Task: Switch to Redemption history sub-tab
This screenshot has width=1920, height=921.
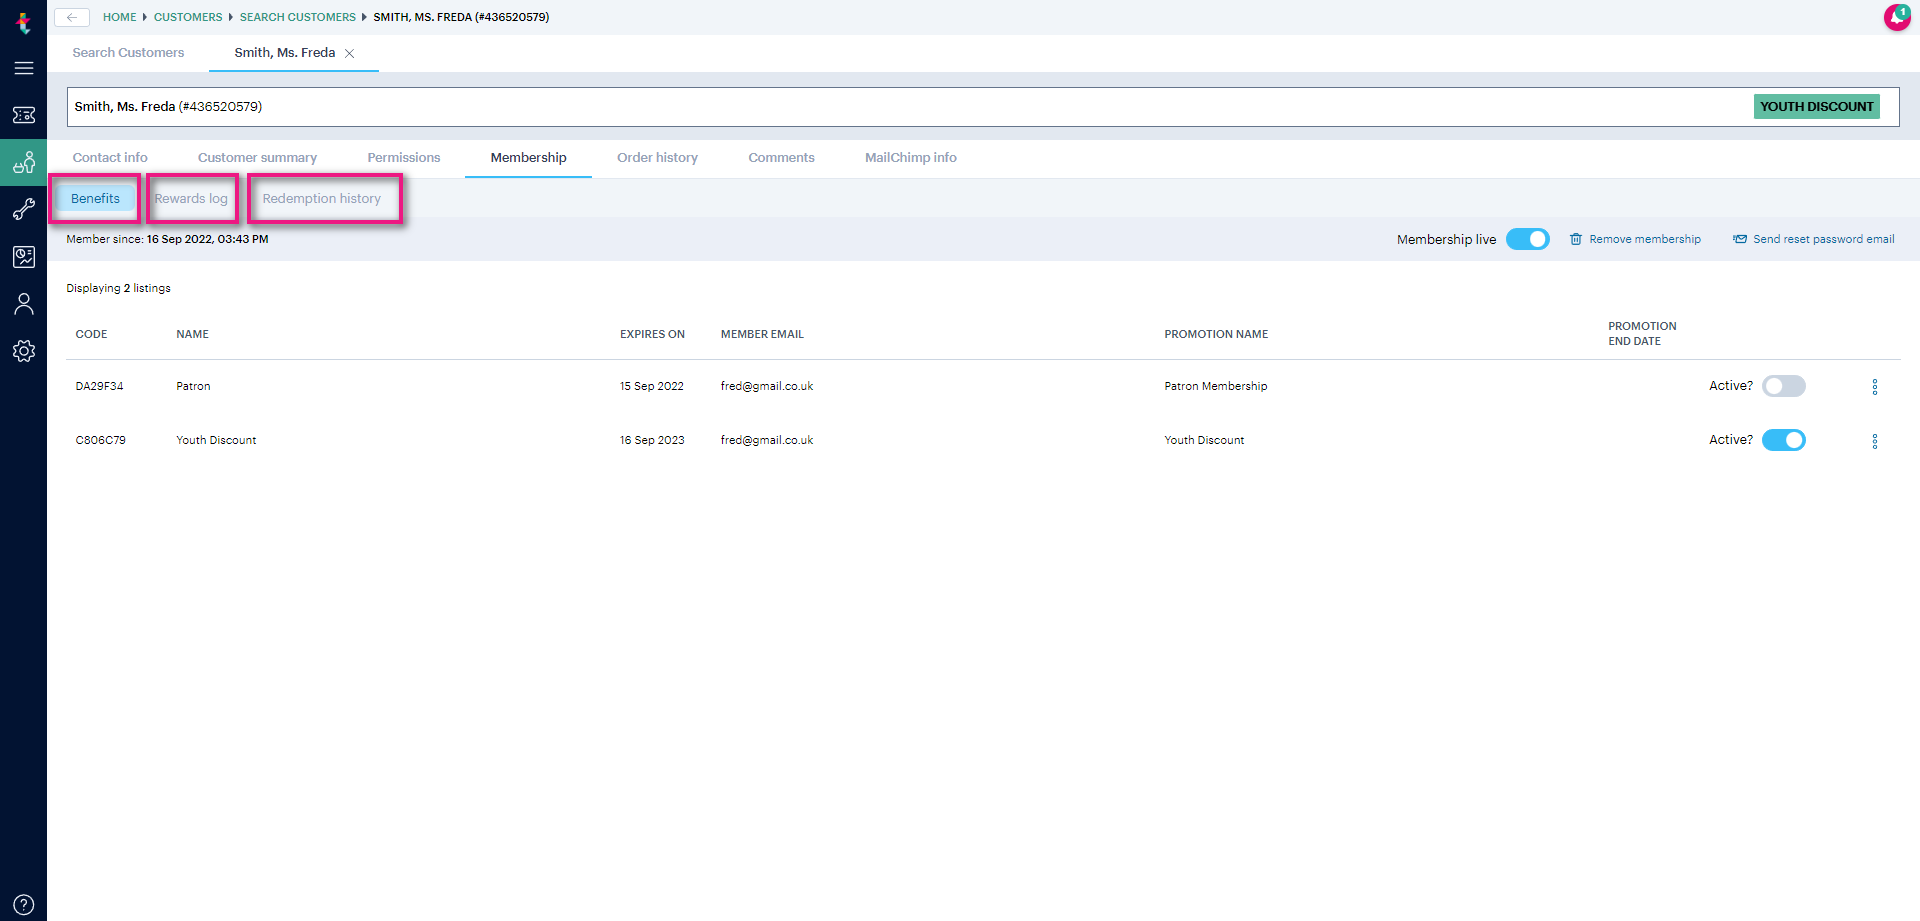Action: coord(321,199)
